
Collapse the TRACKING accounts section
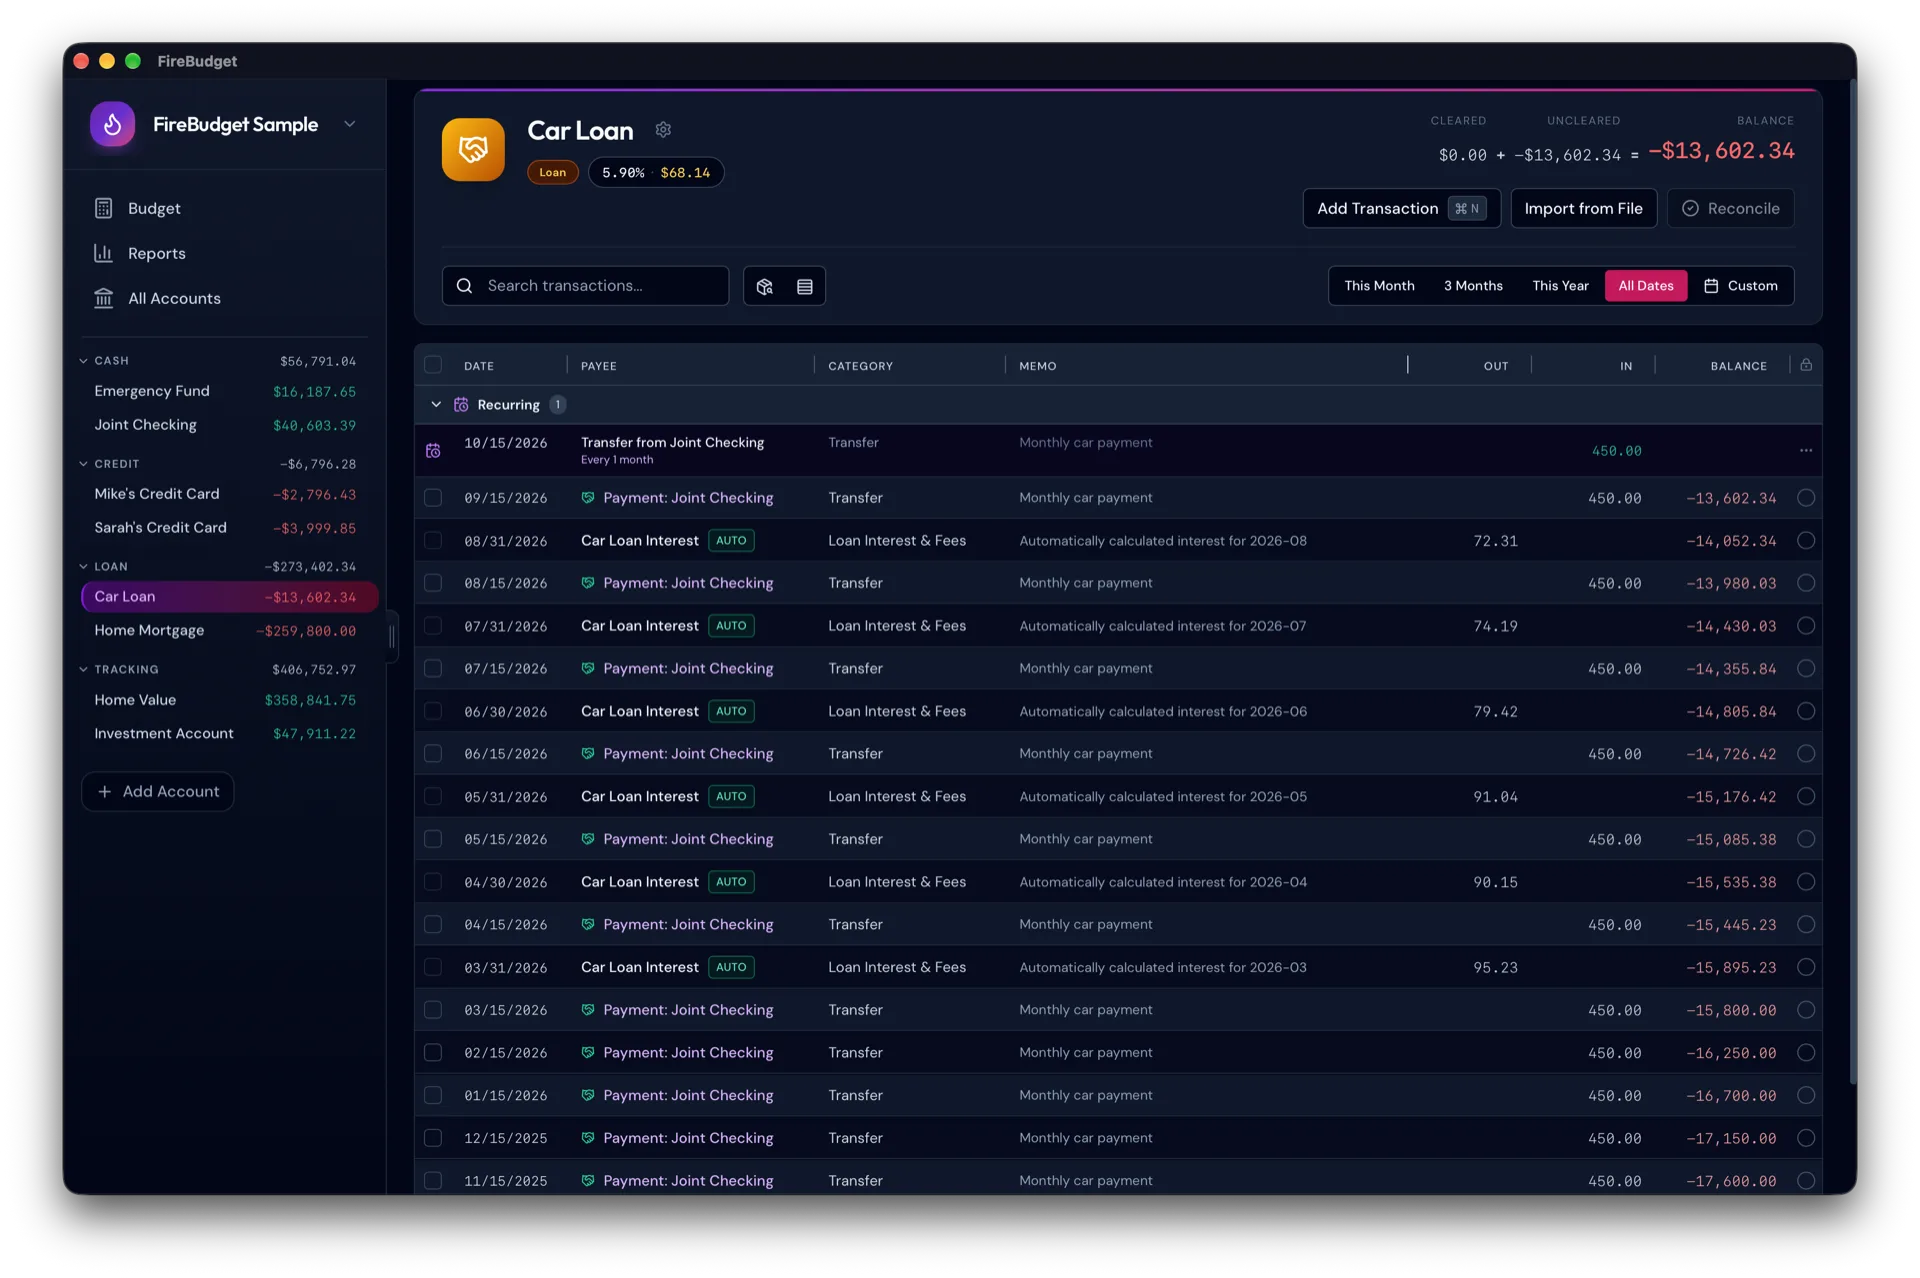click(x=84, y=669)
